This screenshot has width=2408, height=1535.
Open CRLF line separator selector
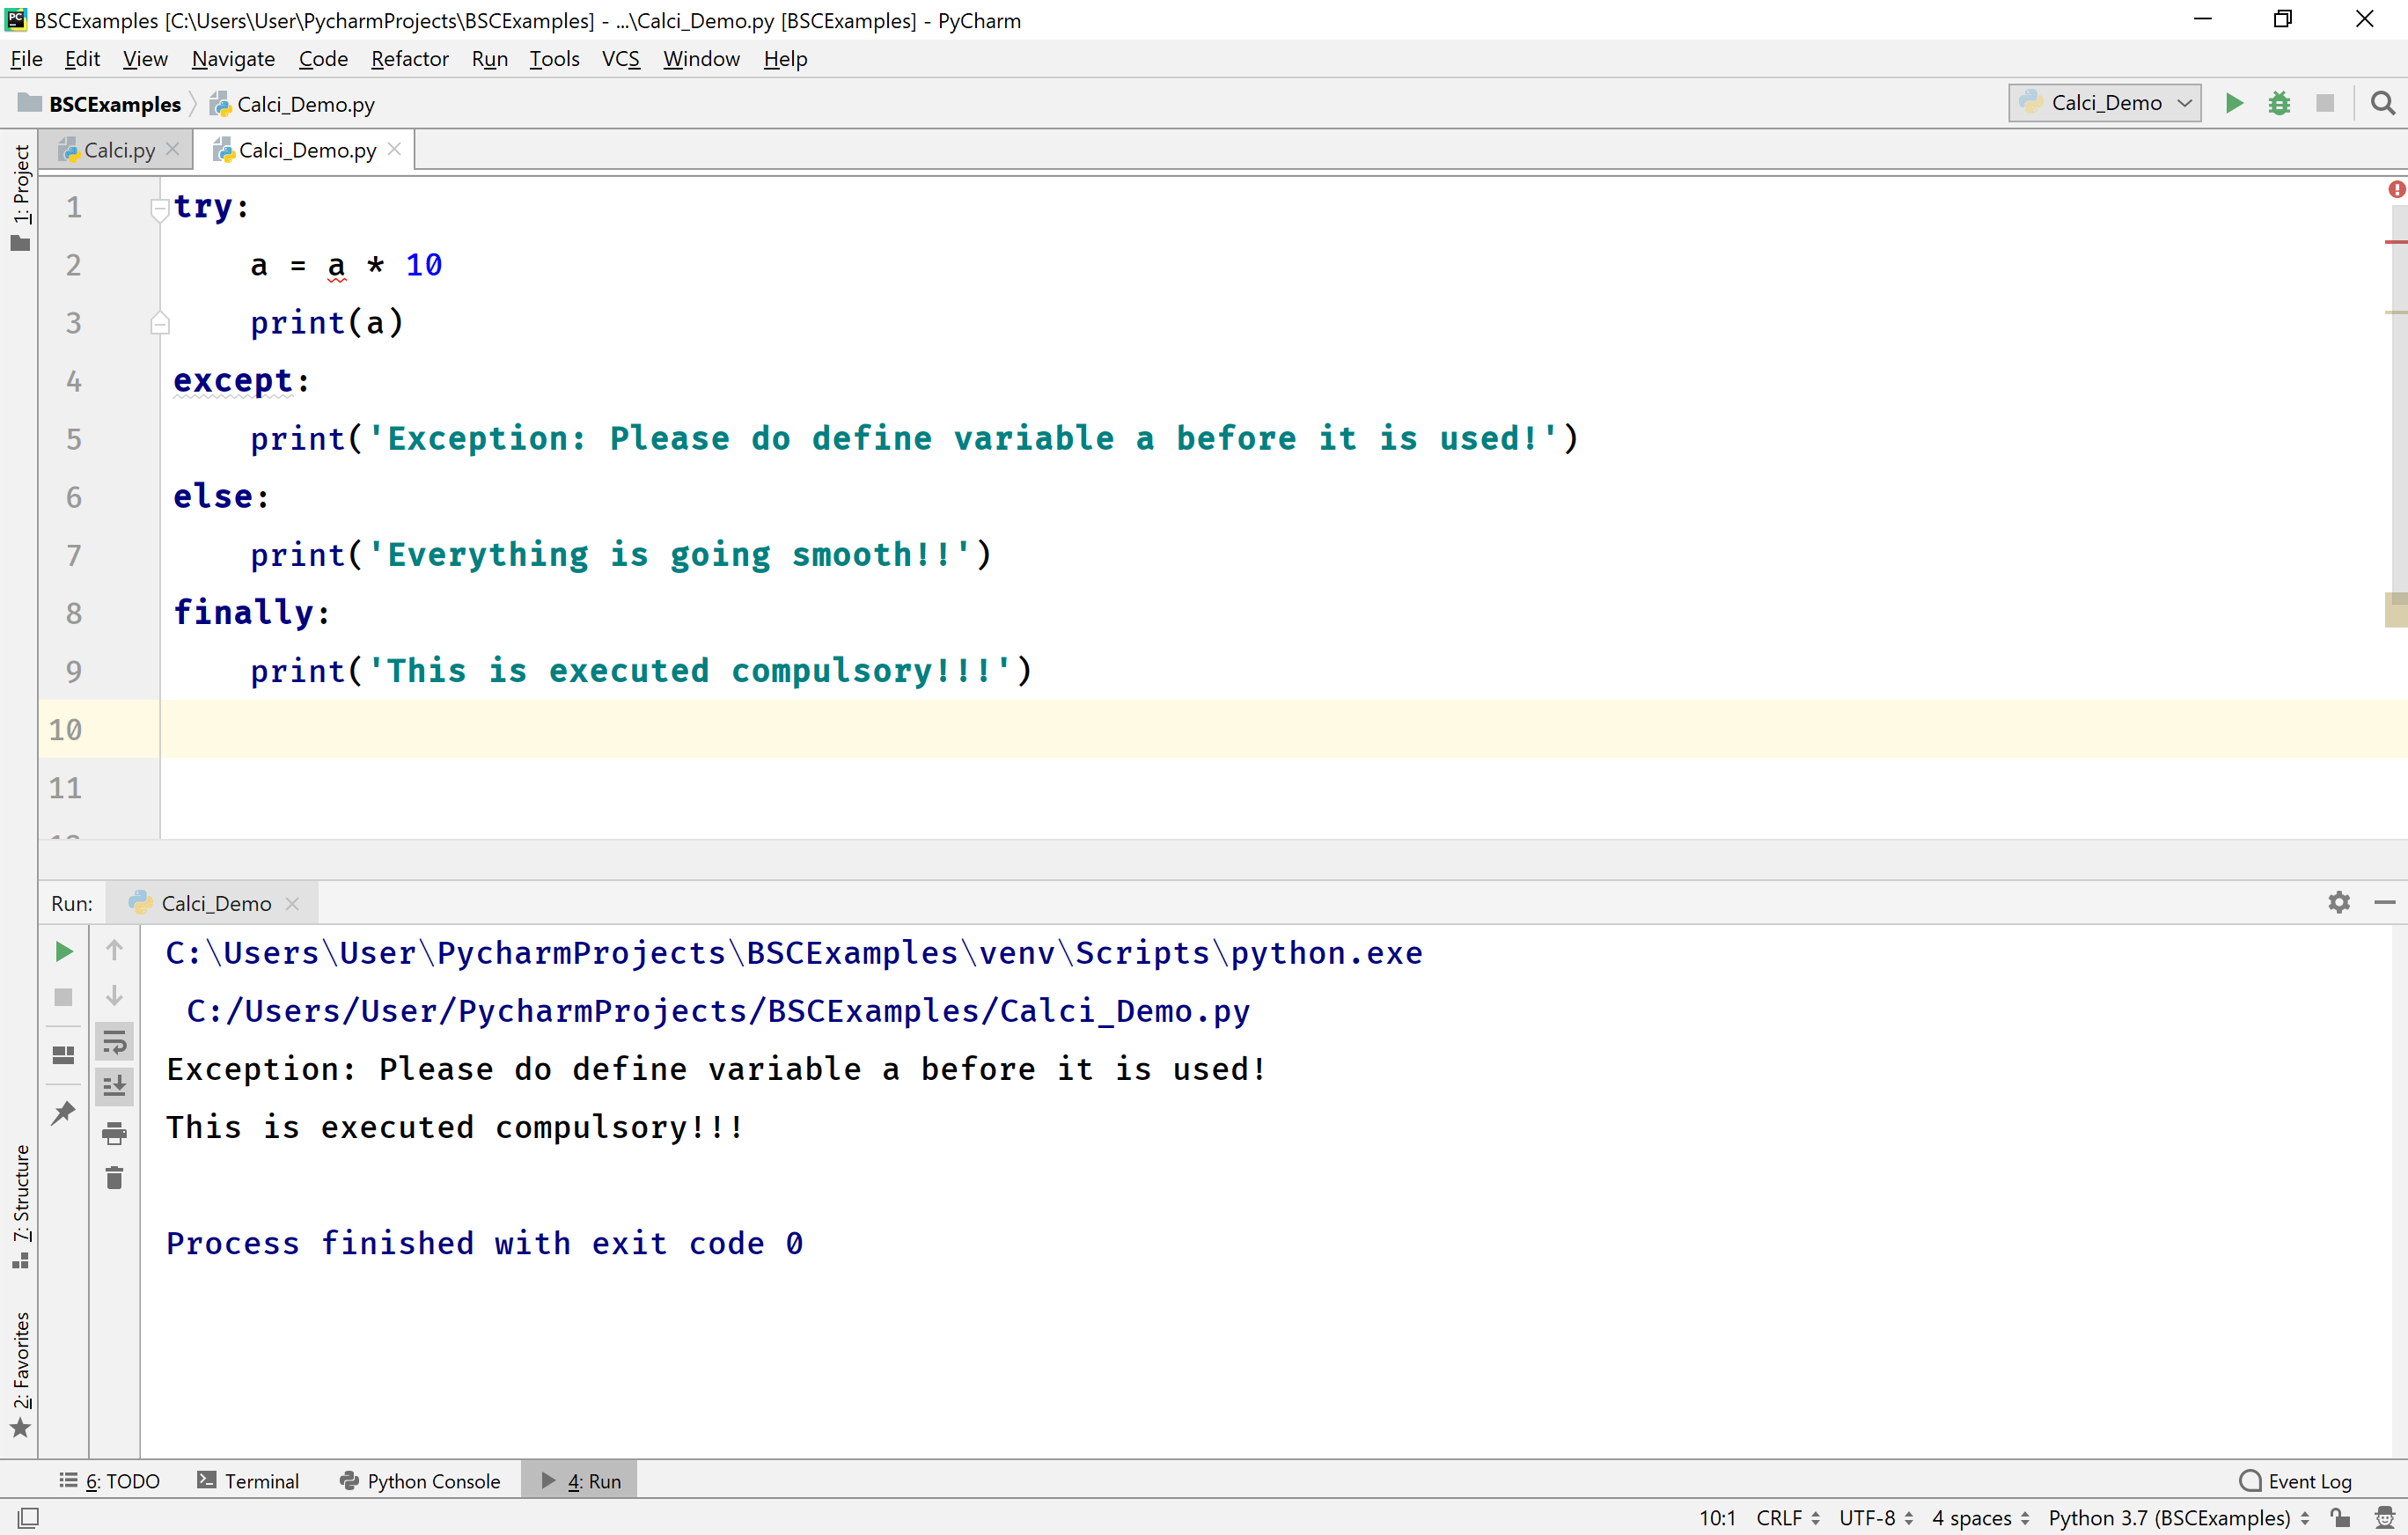pos(1787,1517)
